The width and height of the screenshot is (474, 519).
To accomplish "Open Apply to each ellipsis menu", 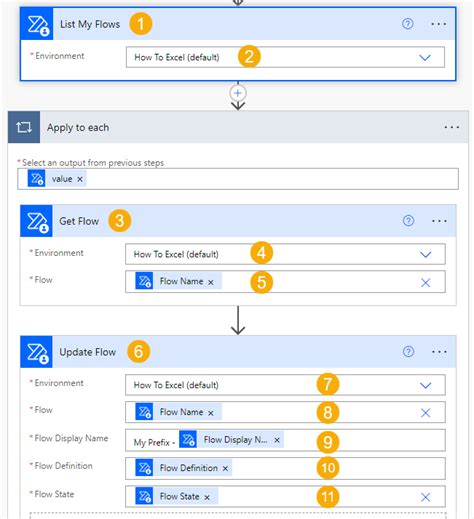I will (x=451, y=127).
